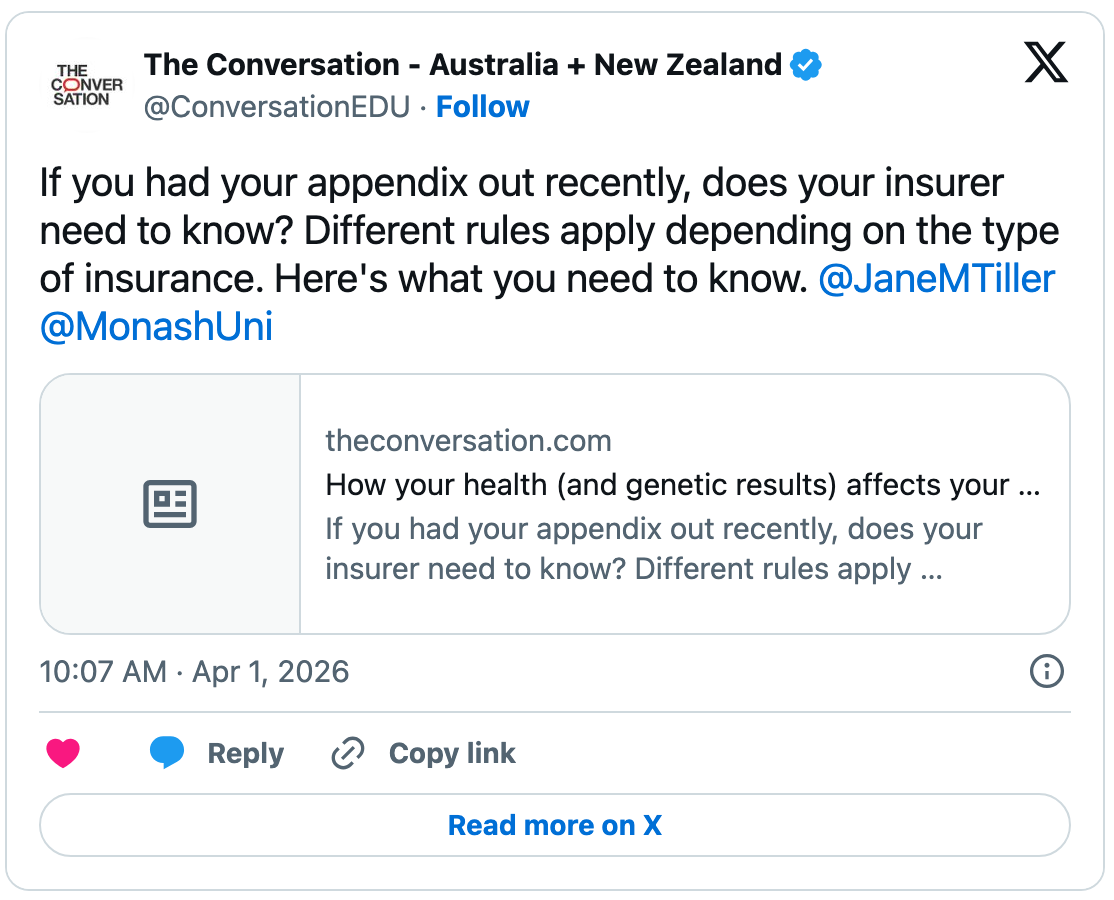Click card title about health and genetic results
This screenshot has height=900, width=1114.
[683, 485]
